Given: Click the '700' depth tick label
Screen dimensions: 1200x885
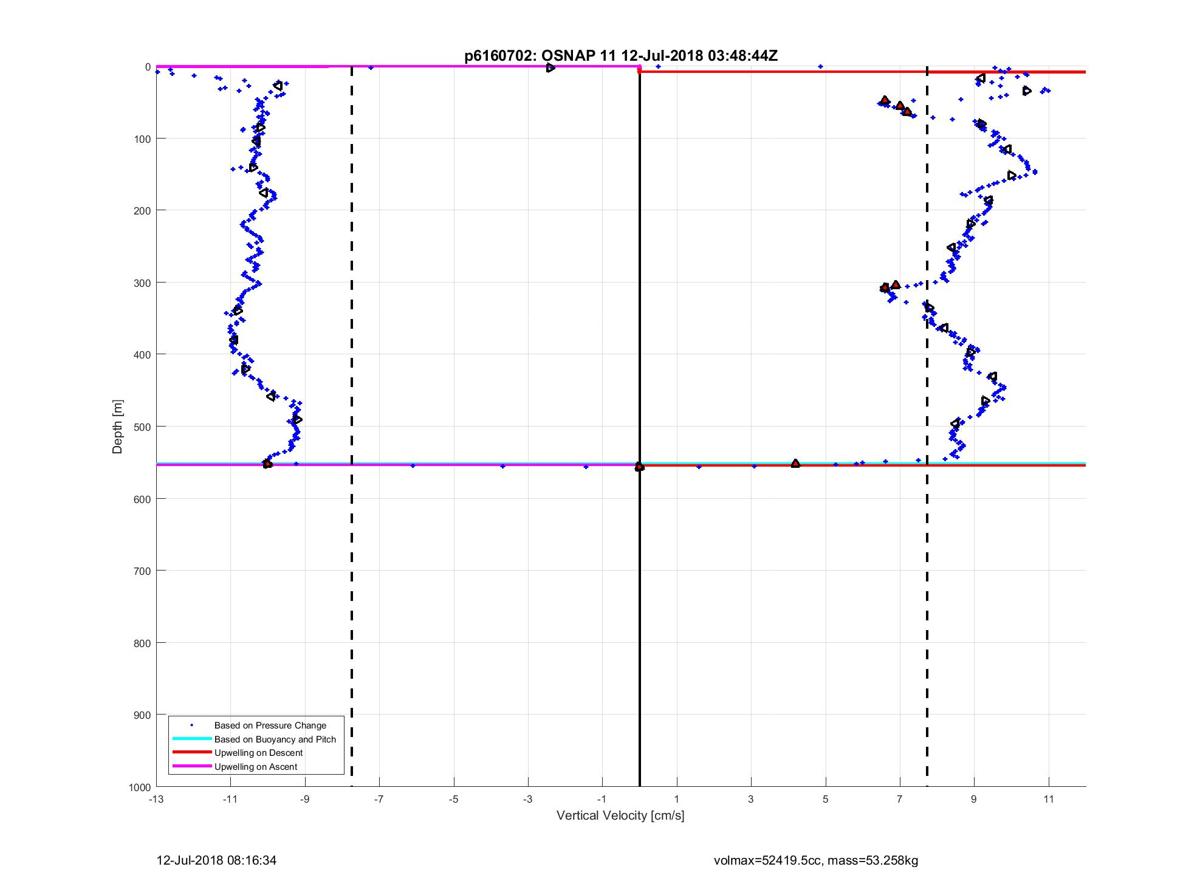Looking at the screenshot, I should (141, 570).
